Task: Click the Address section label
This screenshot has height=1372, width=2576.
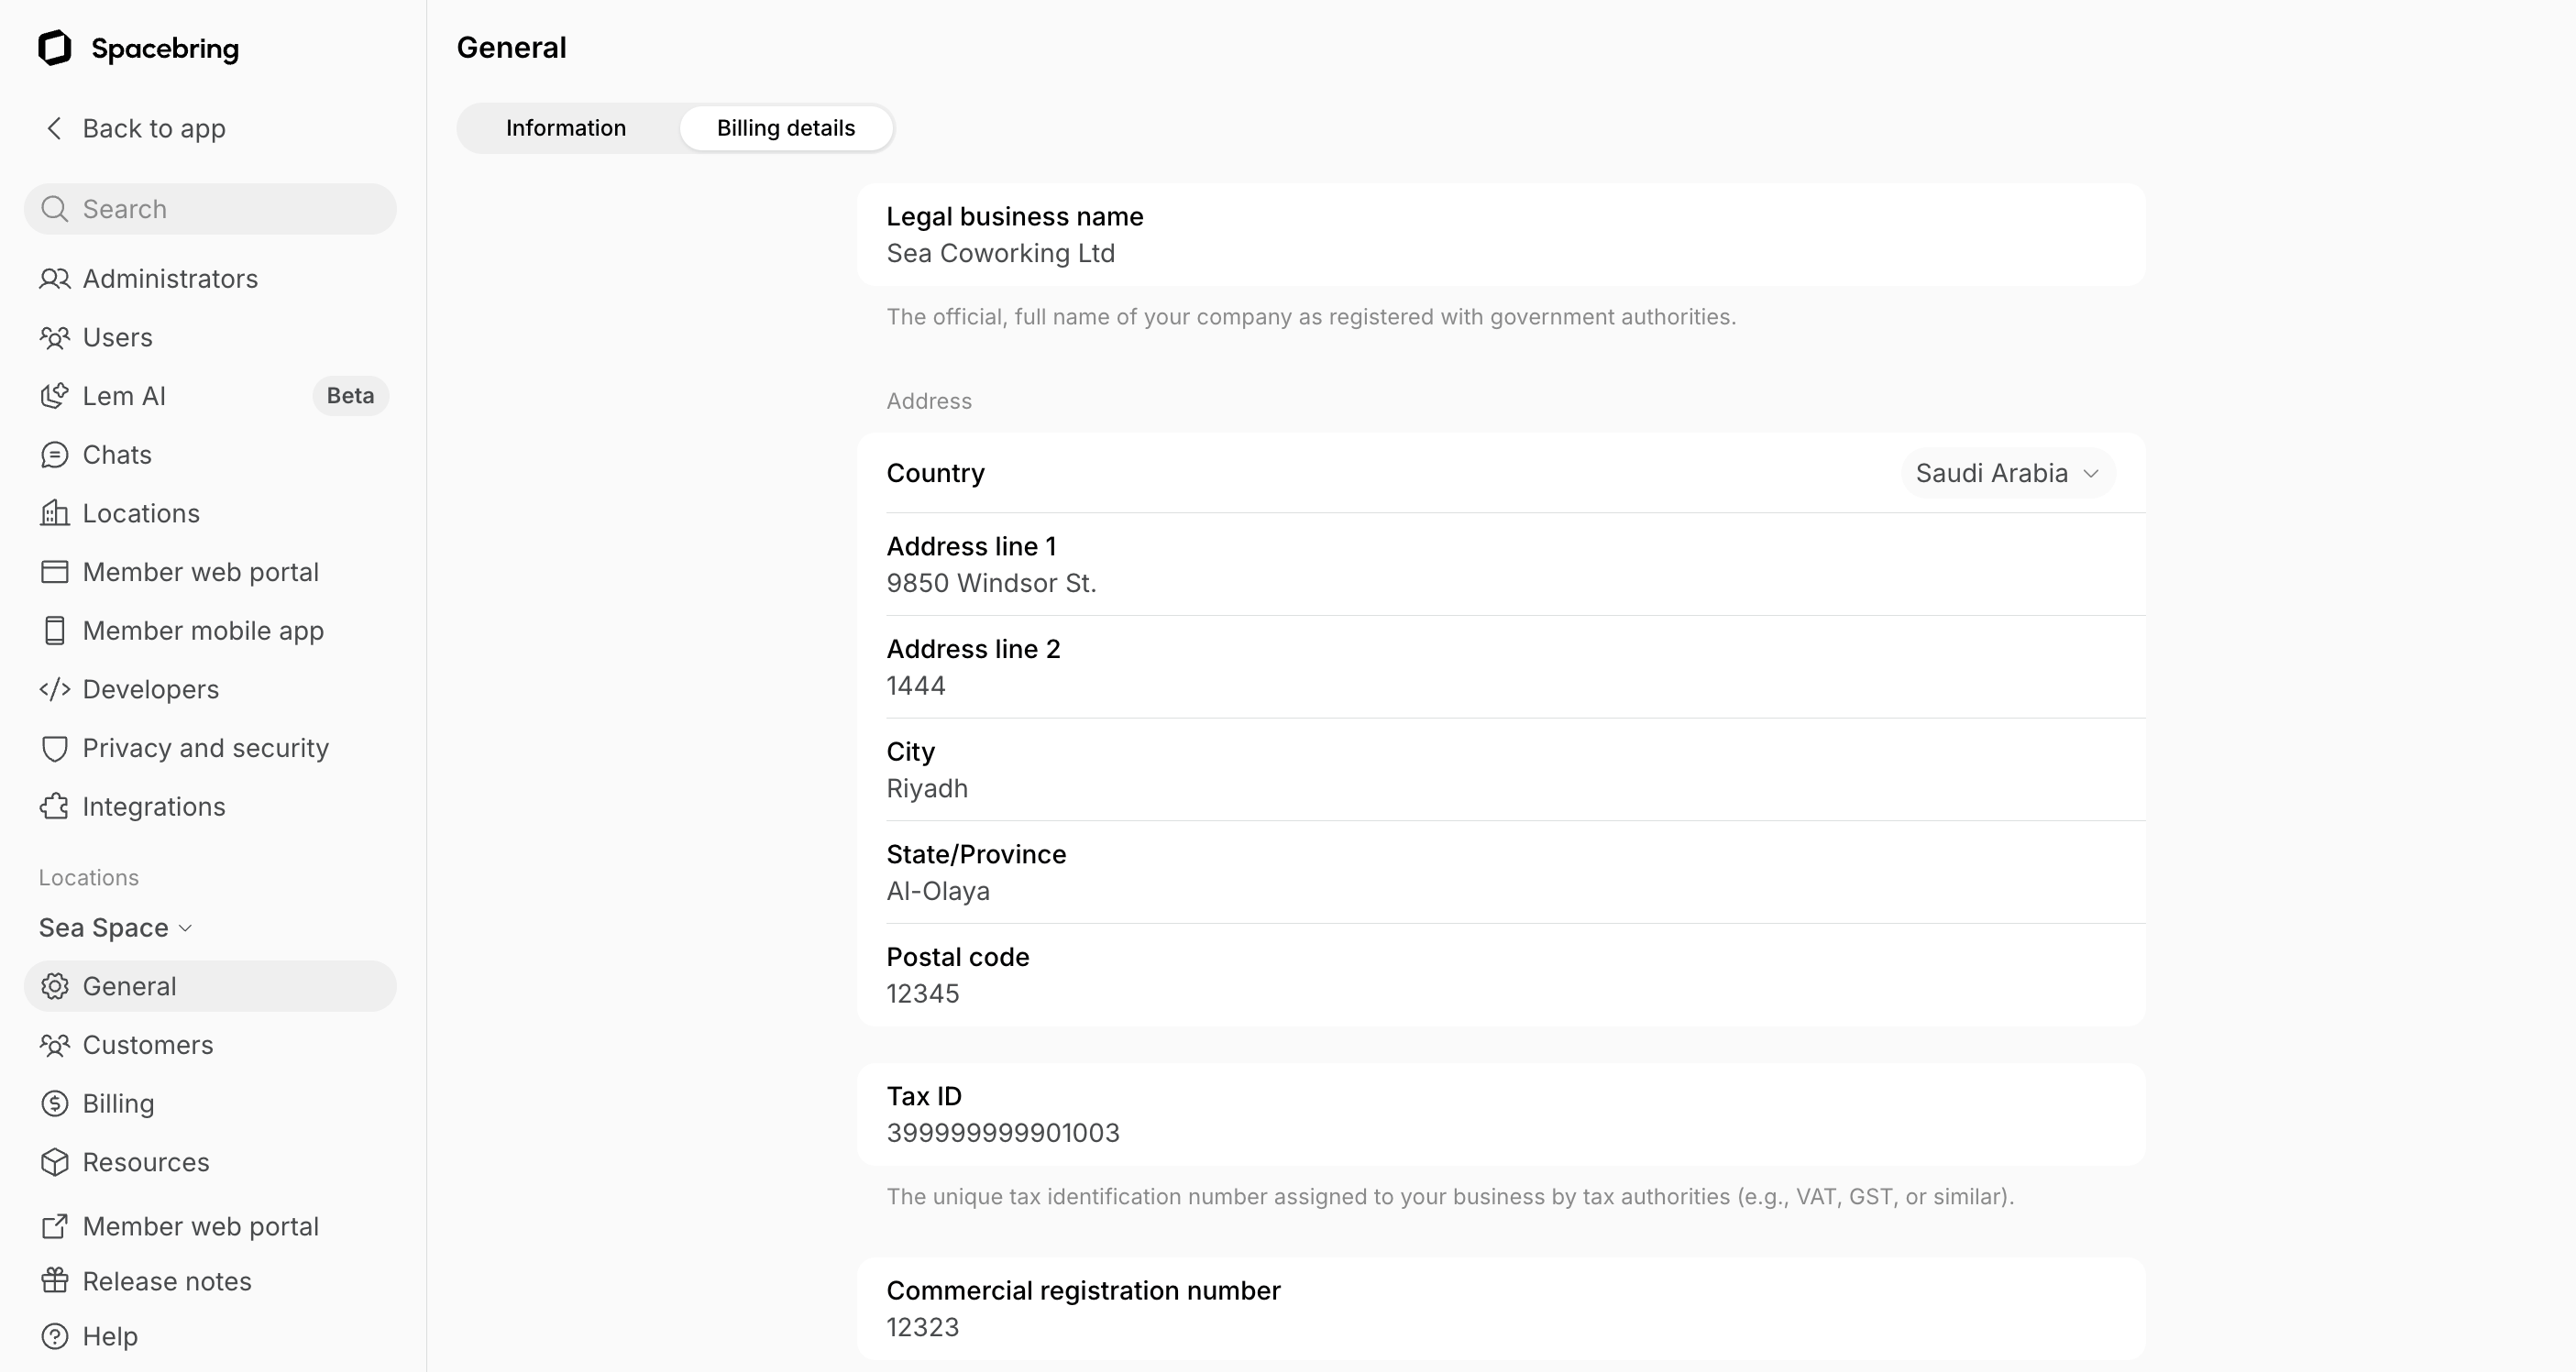Action: [x=929, y=401]
